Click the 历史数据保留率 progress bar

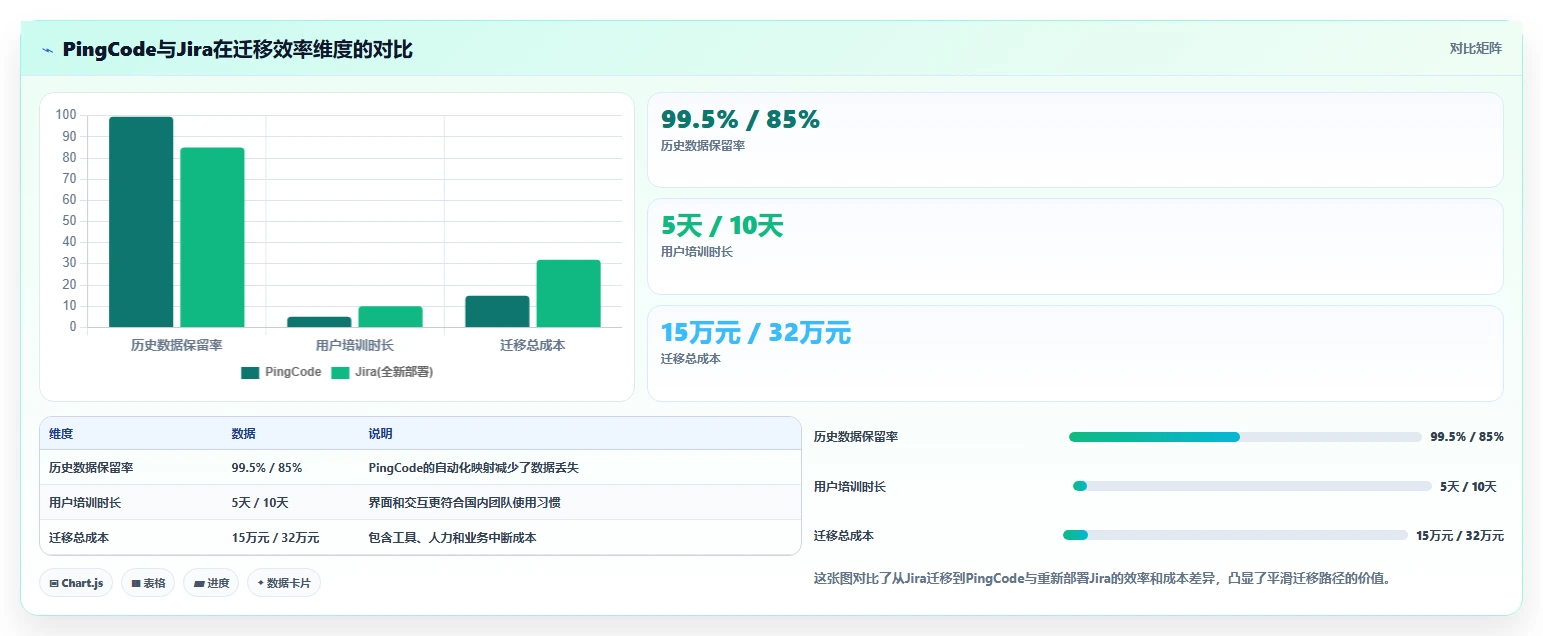pyautogui.click(x=1245, y=437)
